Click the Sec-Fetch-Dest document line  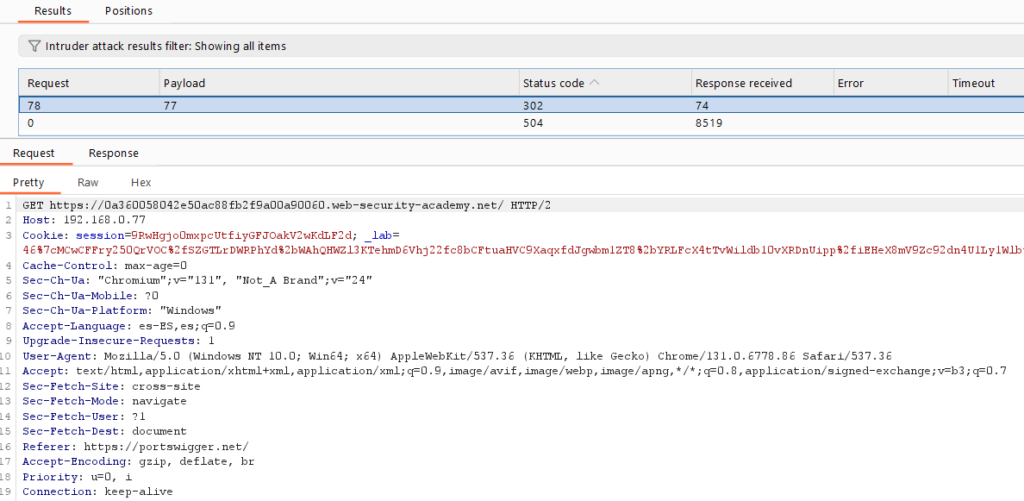coord(104,431)
